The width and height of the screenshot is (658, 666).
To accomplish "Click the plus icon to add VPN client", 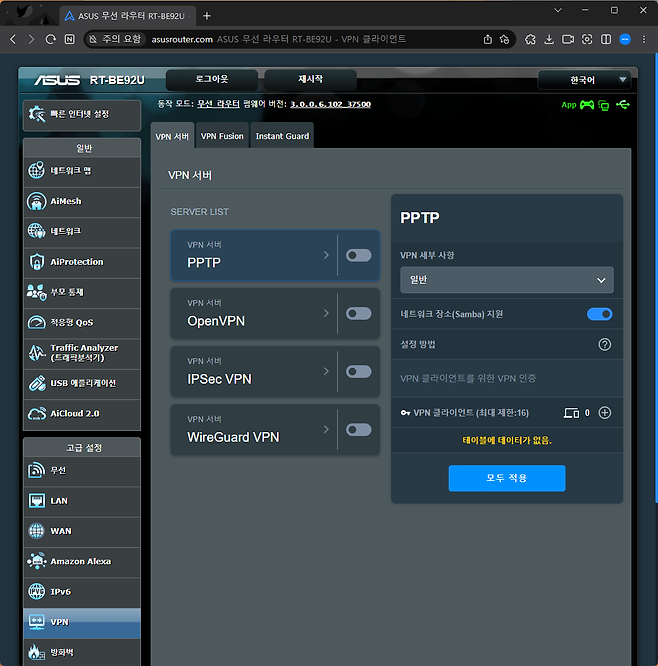I will 604,412.
